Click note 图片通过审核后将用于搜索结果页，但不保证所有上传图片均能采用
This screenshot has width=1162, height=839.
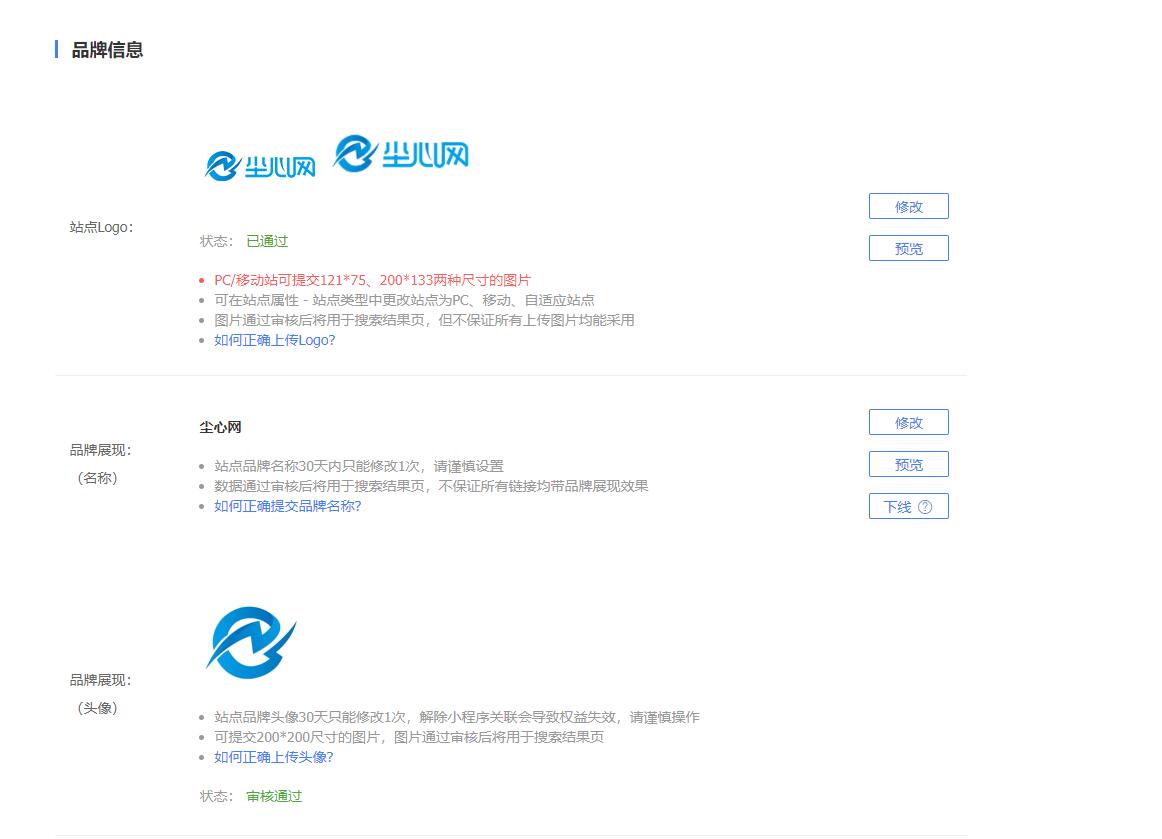click(424, 320)
